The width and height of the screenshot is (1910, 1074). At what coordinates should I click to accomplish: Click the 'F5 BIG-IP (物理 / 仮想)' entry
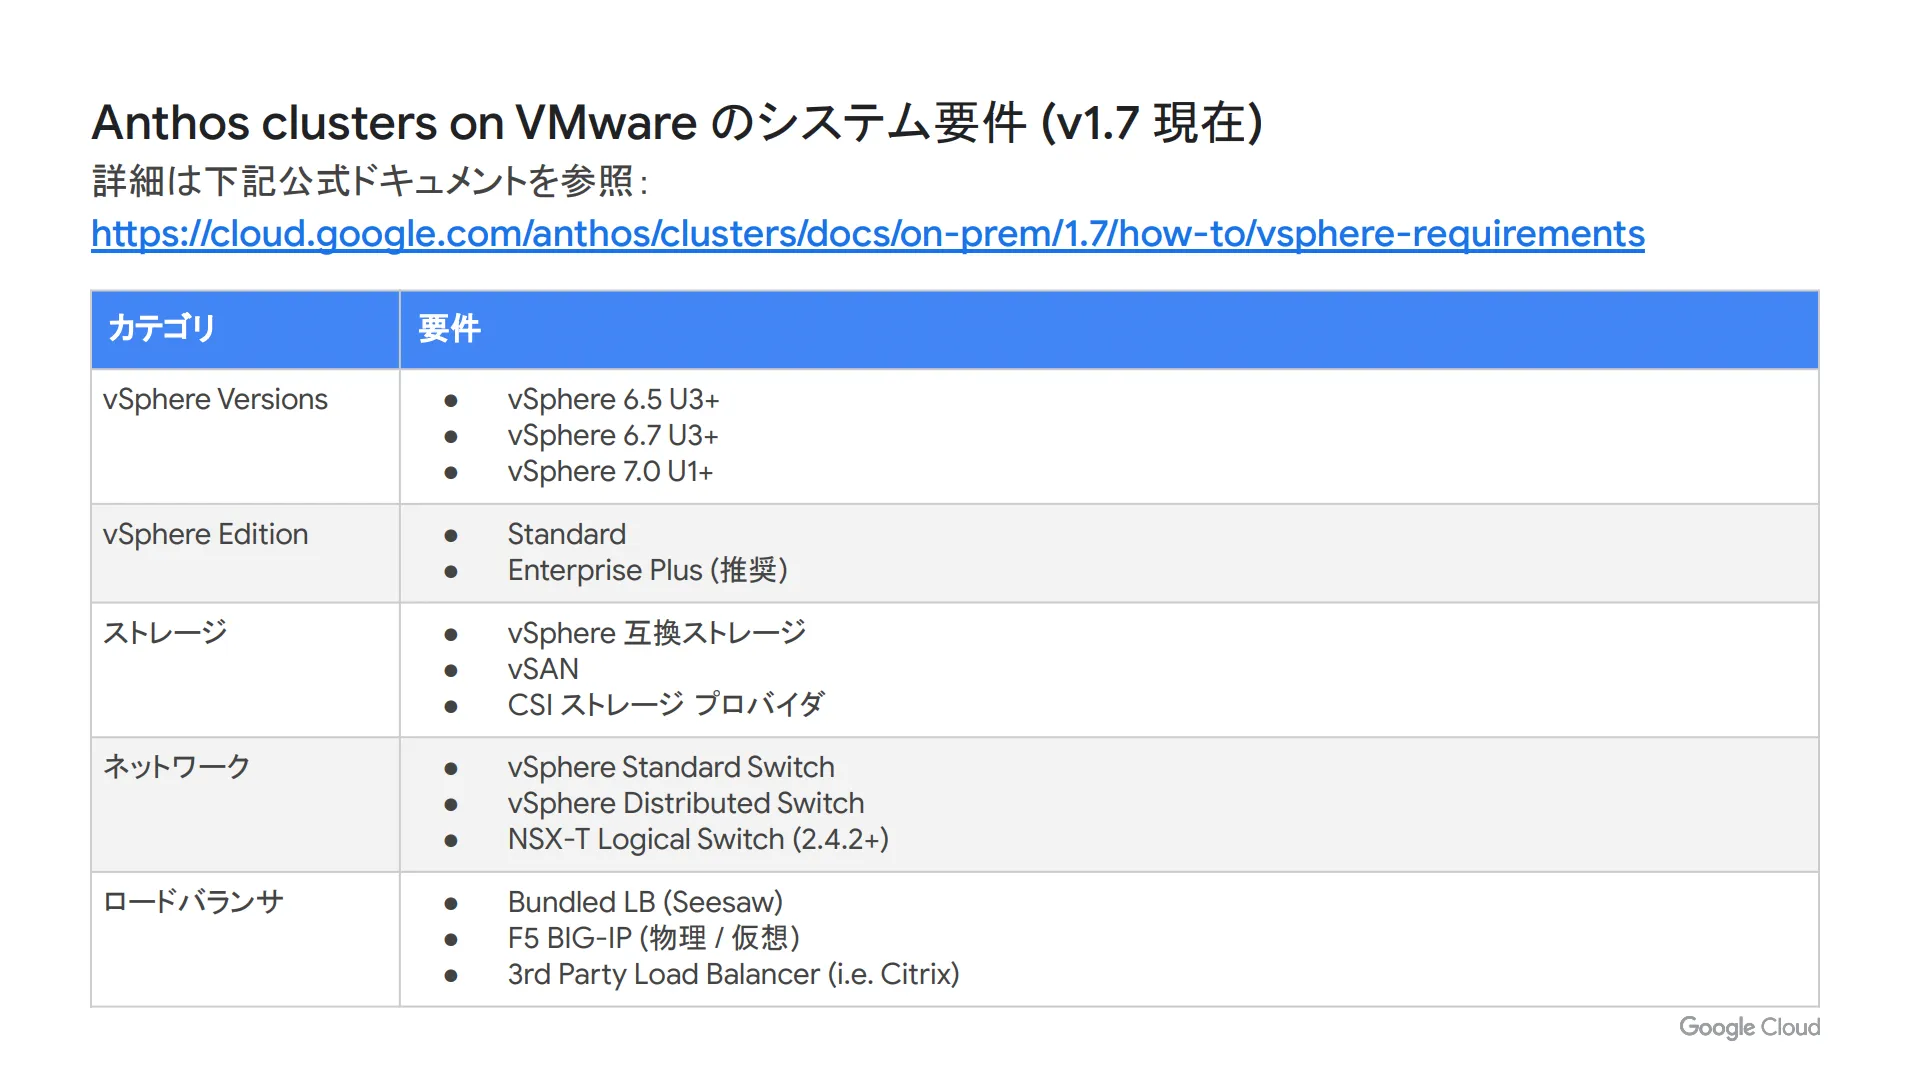coord(653,939)
